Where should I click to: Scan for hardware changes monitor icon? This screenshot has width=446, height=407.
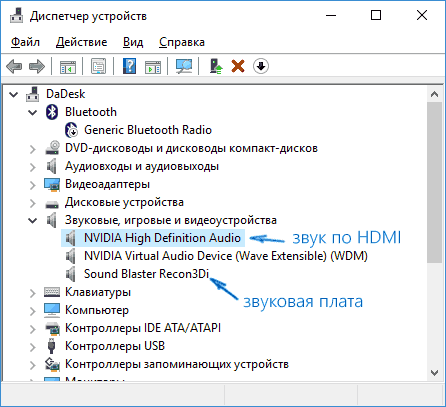tap(184, 66)
